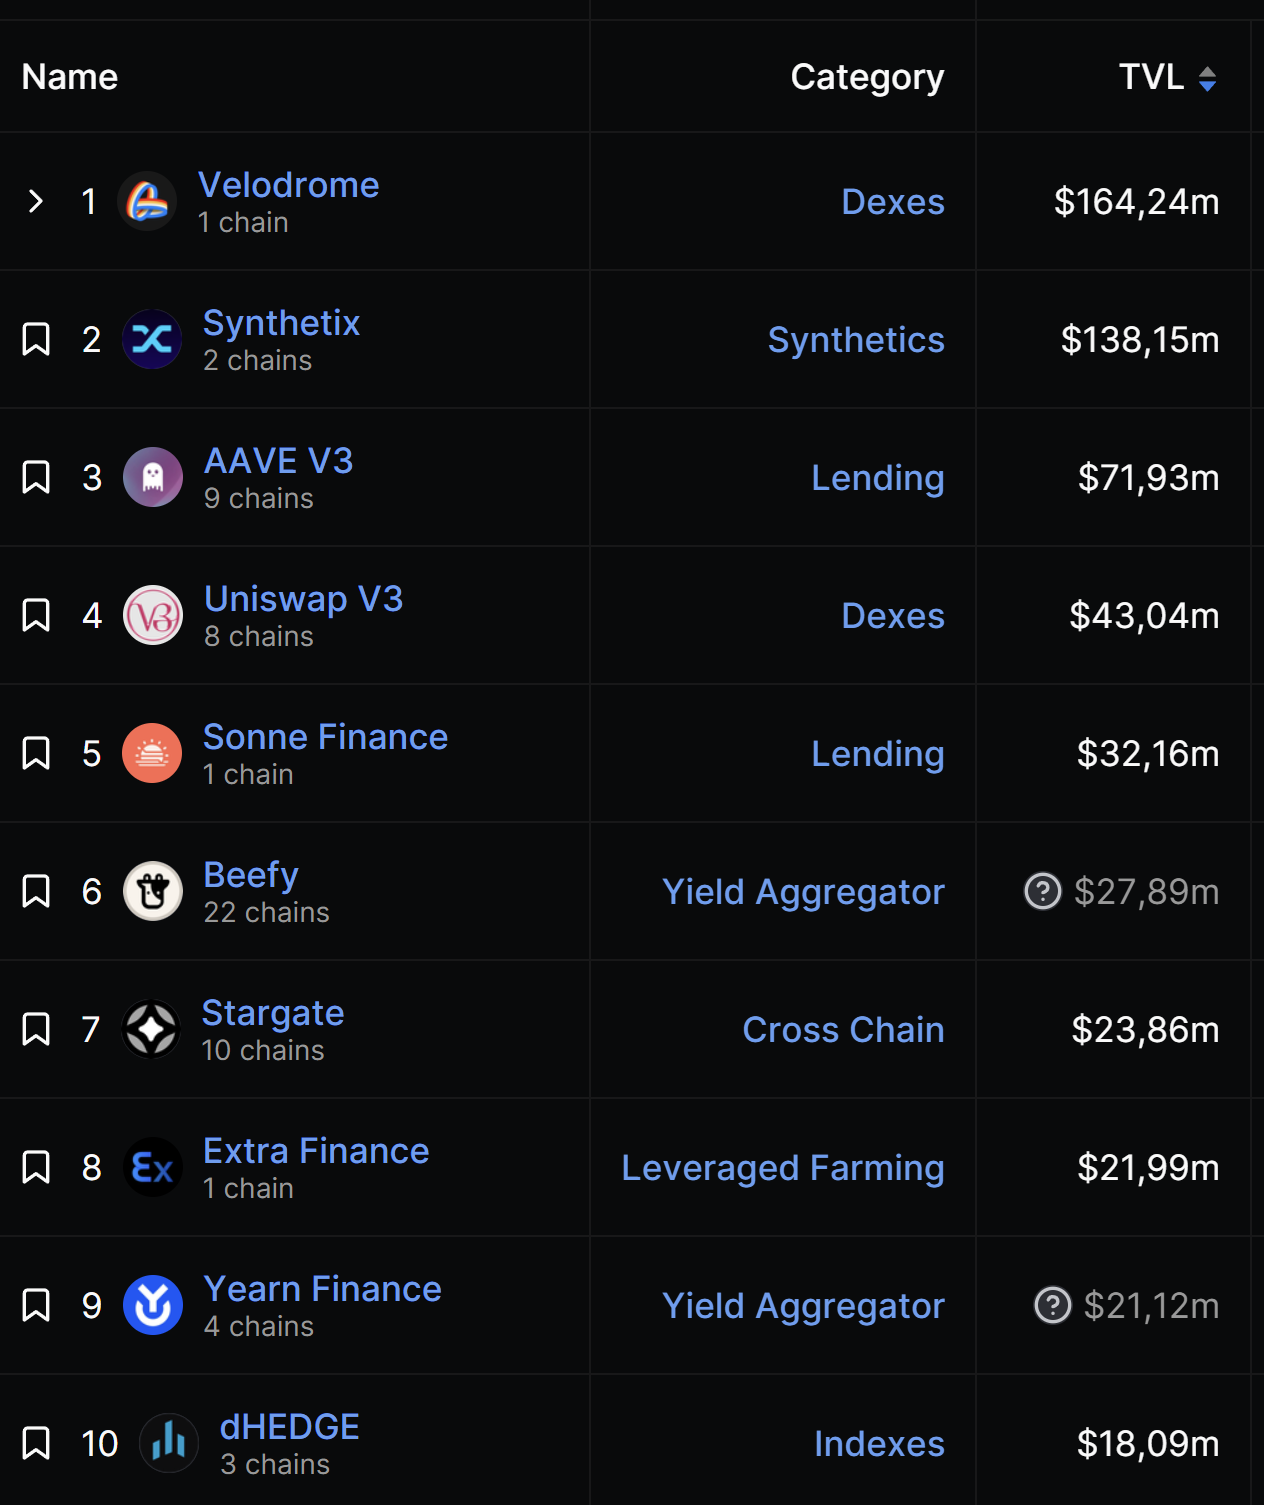Image resolution: width=1265 pixels, height=1505 pixels.
Task: Open the Uniswap V3 protocol page
Action: (x=303, y=599)
